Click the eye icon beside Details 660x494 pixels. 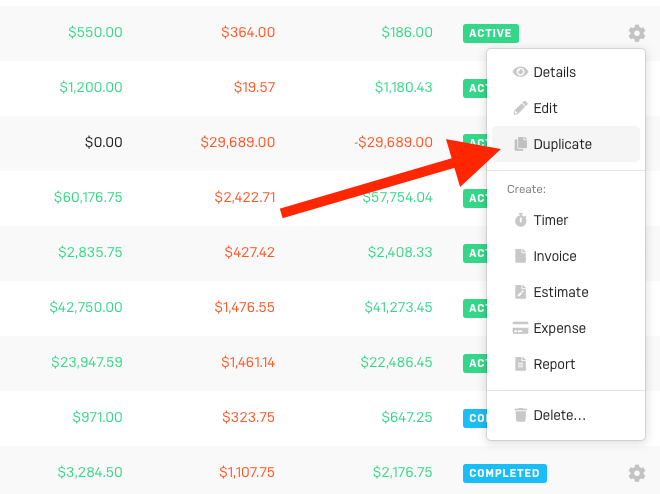520,72
